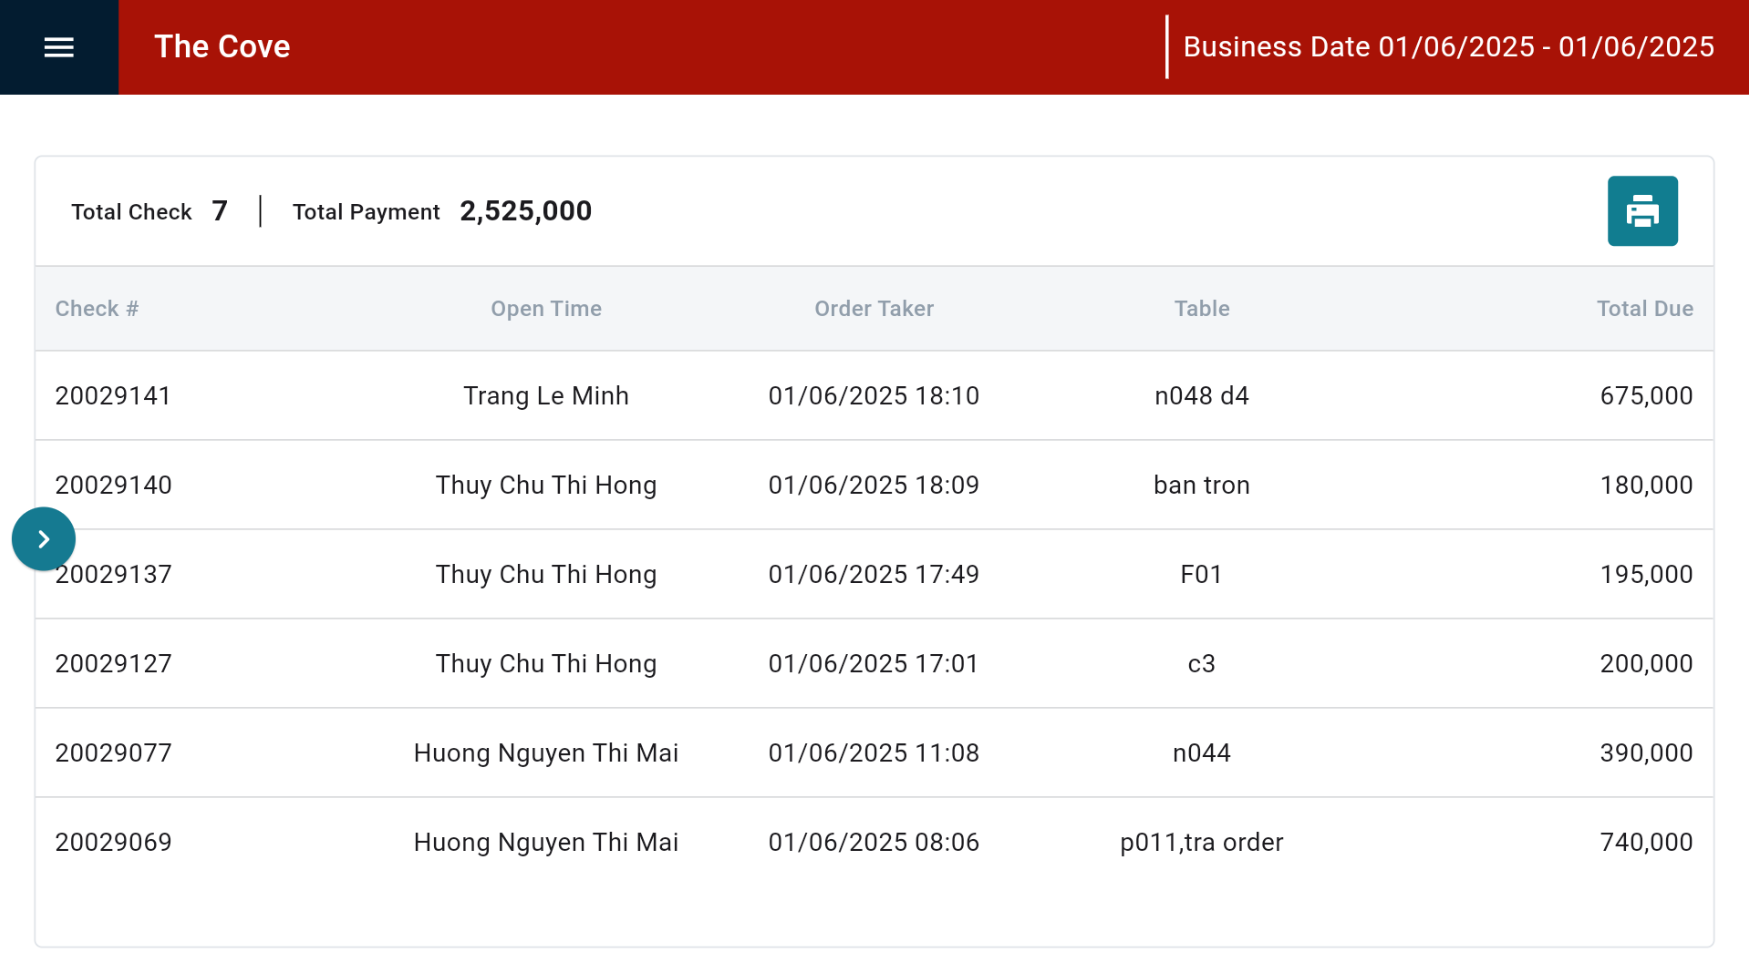Click the Total Payment 2,525,000 summary

525,211
